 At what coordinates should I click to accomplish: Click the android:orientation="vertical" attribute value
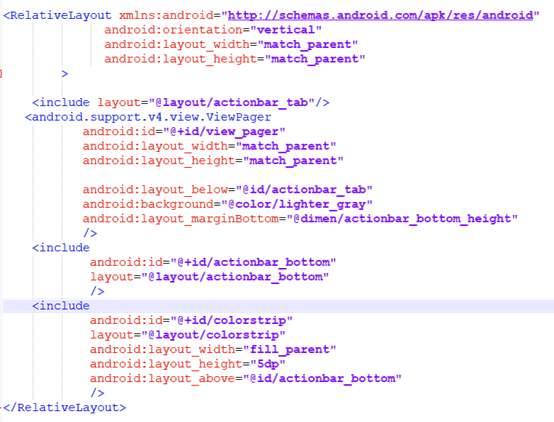click(x=286, y=30)
